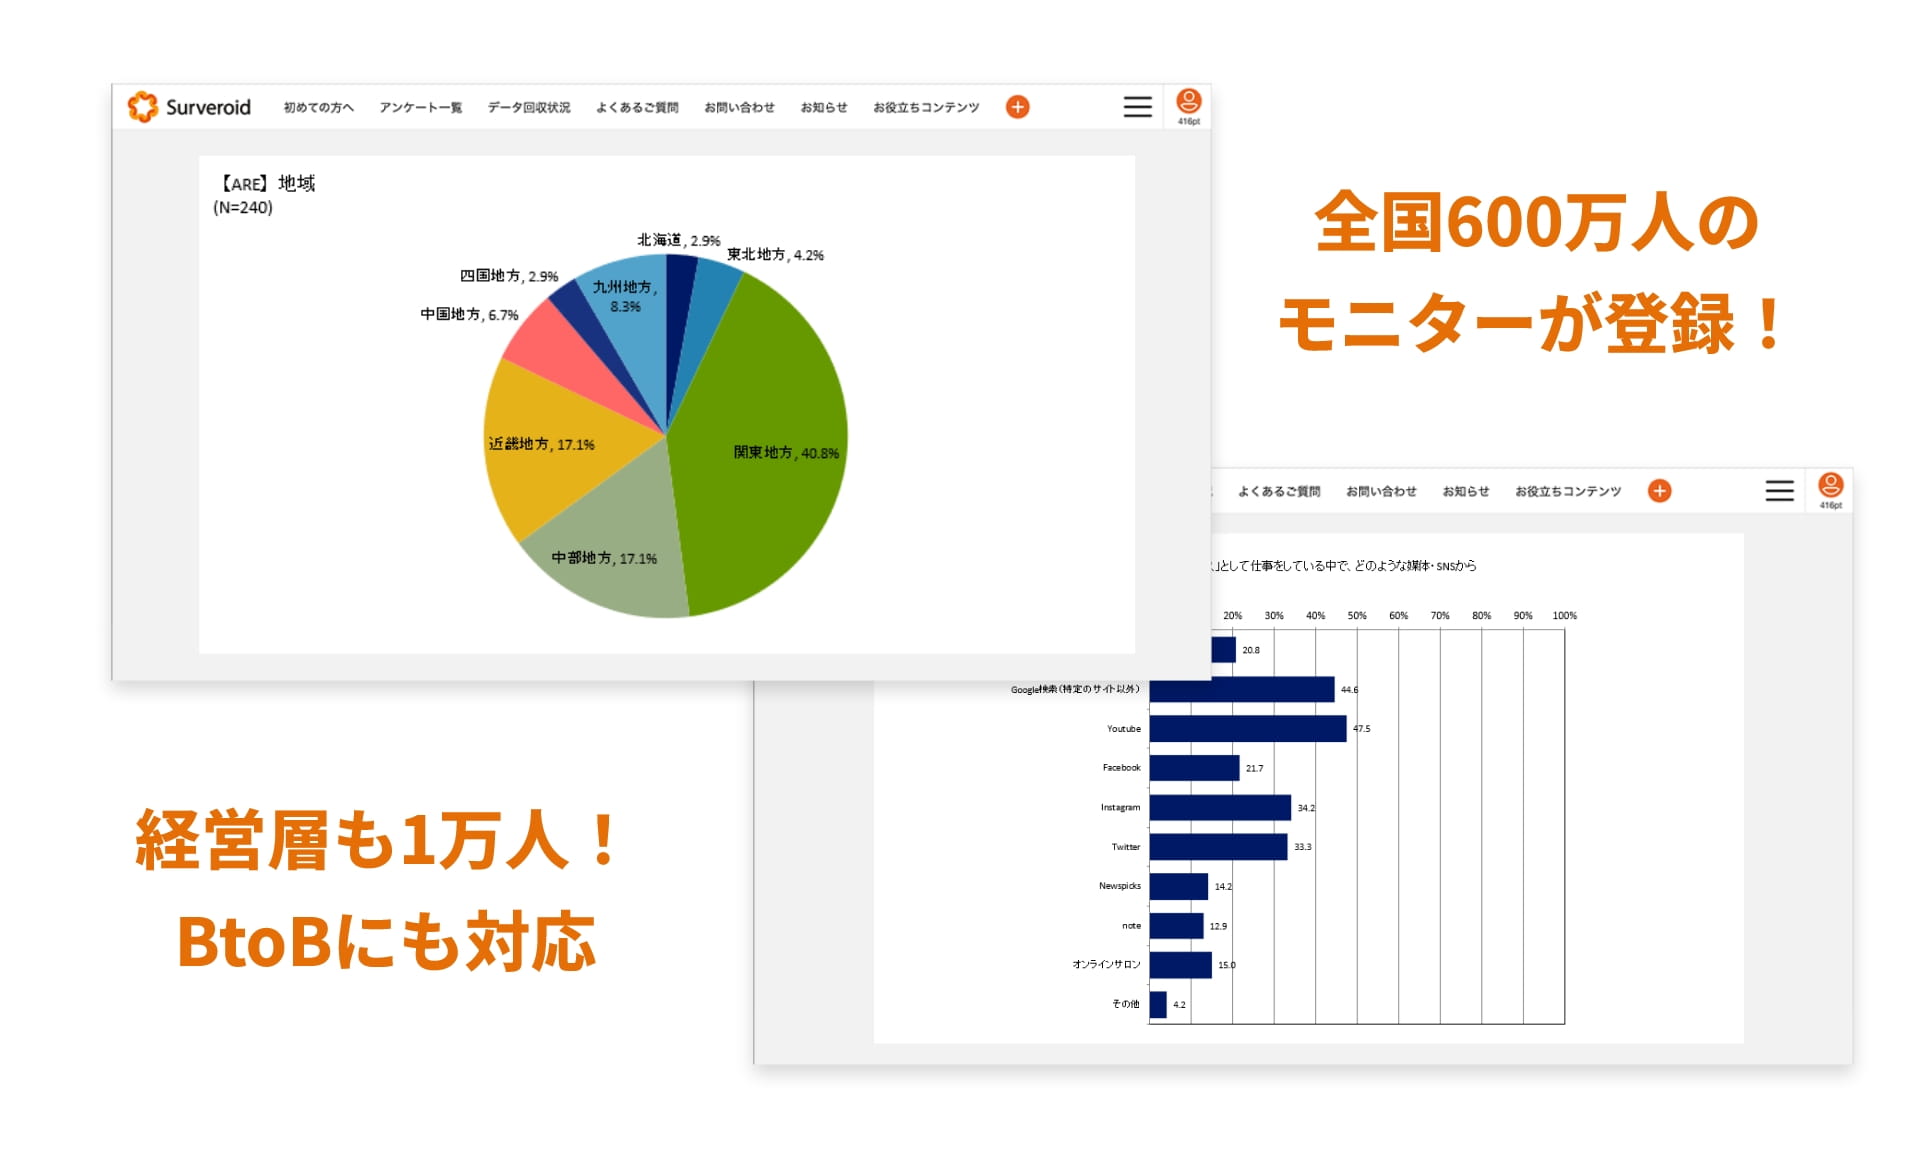Open the hamburger menu on the bottom window
This screenshot has height=1161, width=1923.
[x=1779, y=491]
